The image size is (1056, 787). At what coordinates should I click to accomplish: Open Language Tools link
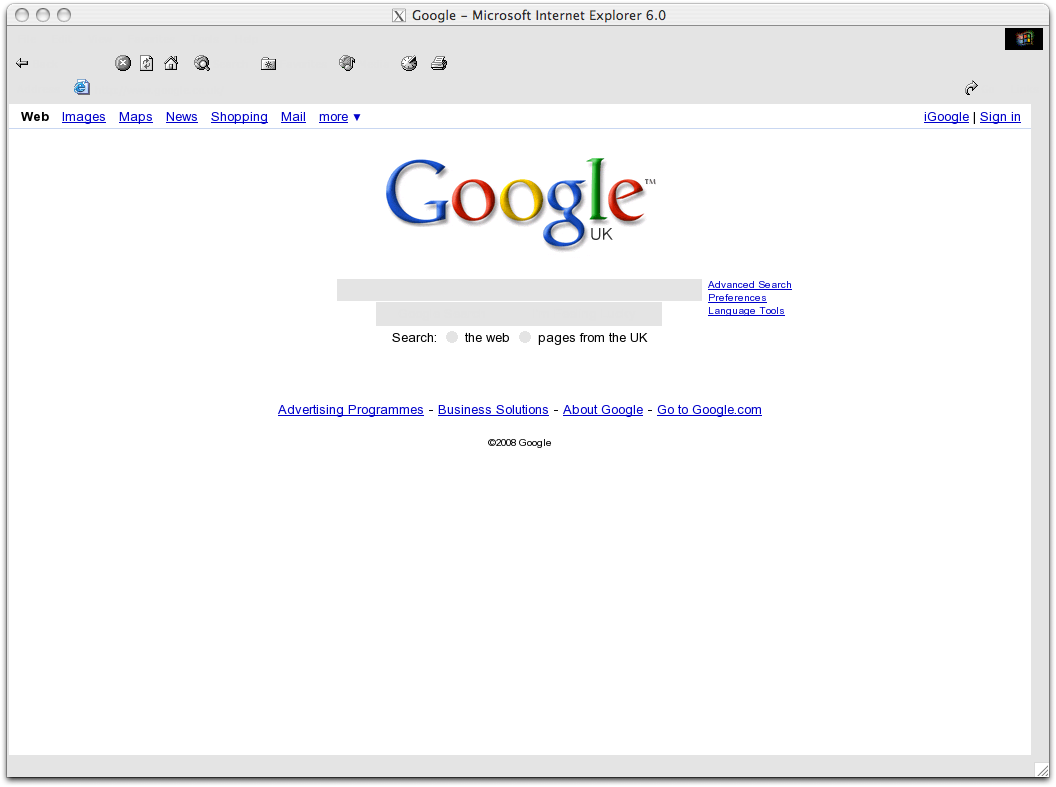(746, 310)
